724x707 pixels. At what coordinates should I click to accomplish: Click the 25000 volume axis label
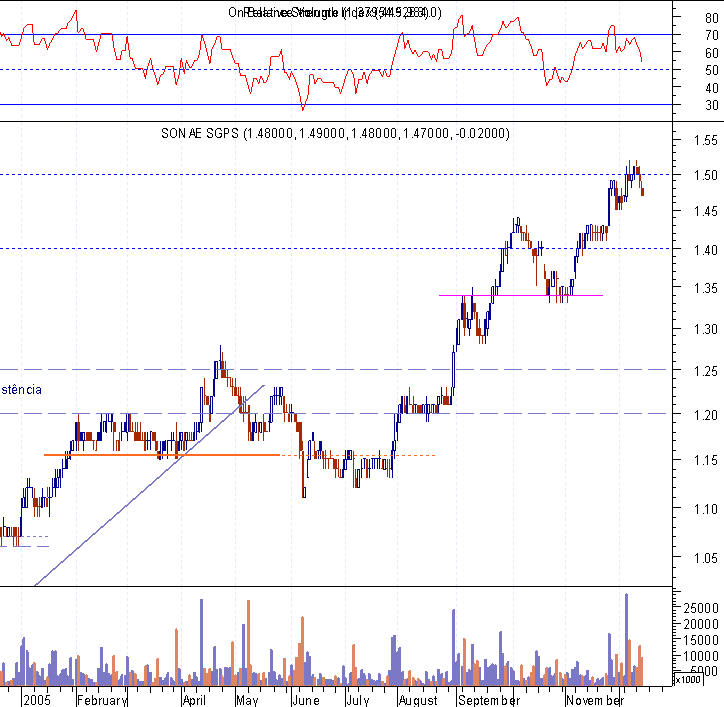coord(701,609)
